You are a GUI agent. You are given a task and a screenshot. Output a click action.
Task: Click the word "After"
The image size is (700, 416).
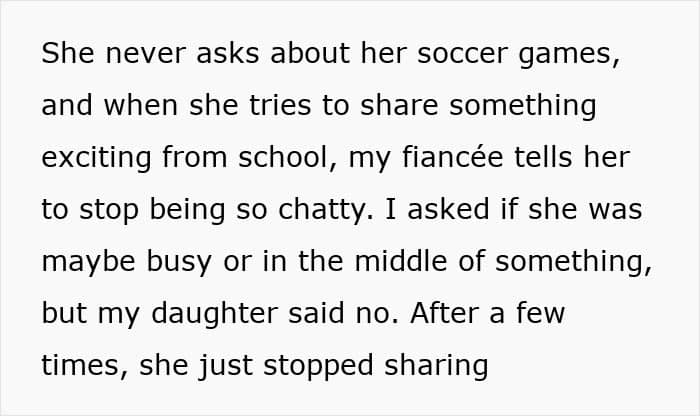(444, 312)
